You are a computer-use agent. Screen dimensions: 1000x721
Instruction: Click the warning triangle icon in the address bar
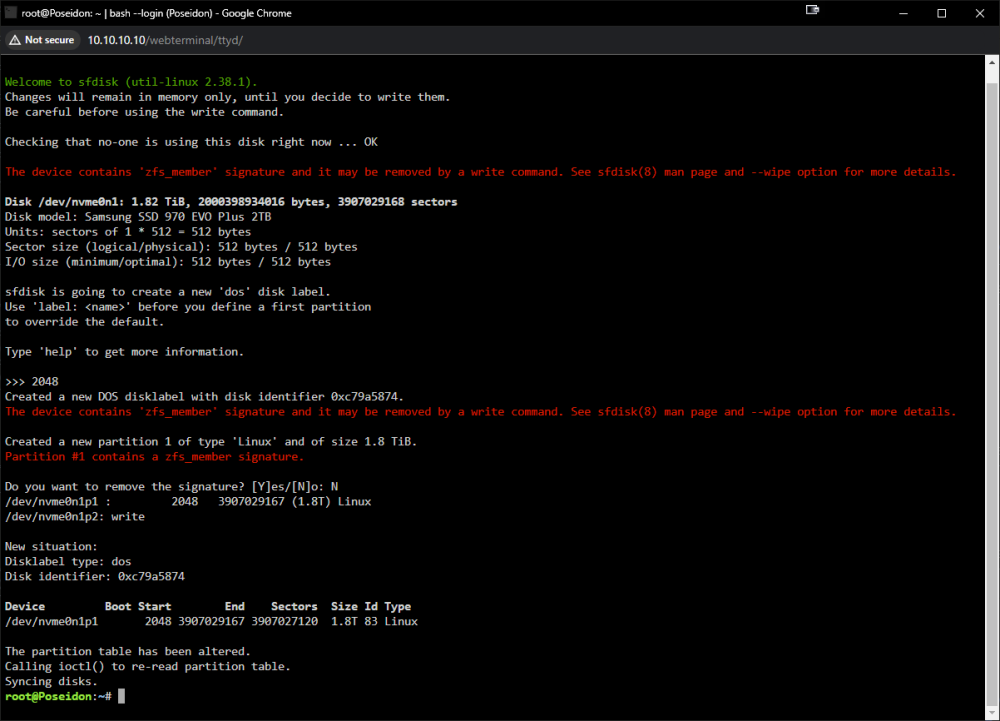15,40
